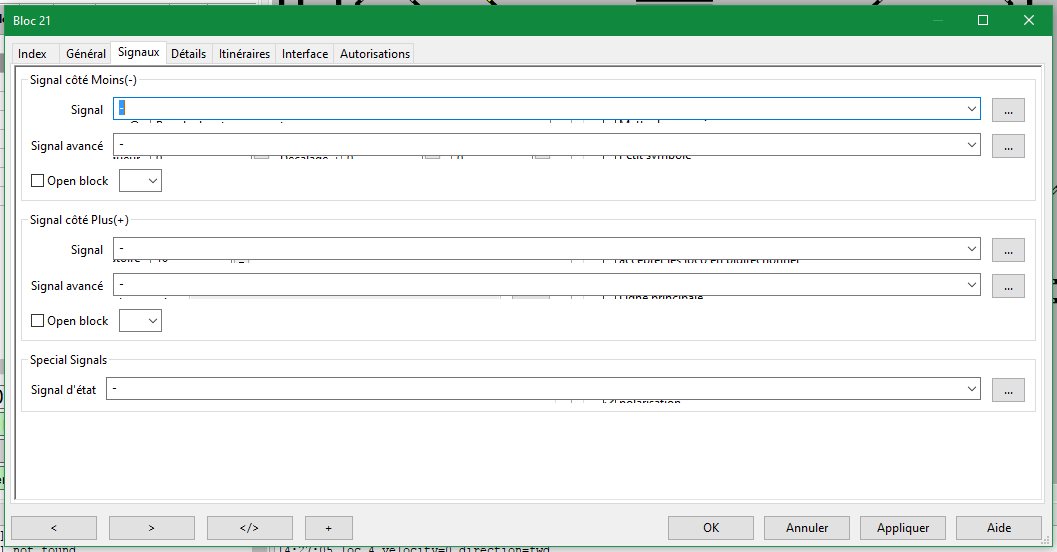This screenshot has height=552, width=1057.
Task: Click the browse button for Minus side Signal avancé
Action: point(1008,146)
